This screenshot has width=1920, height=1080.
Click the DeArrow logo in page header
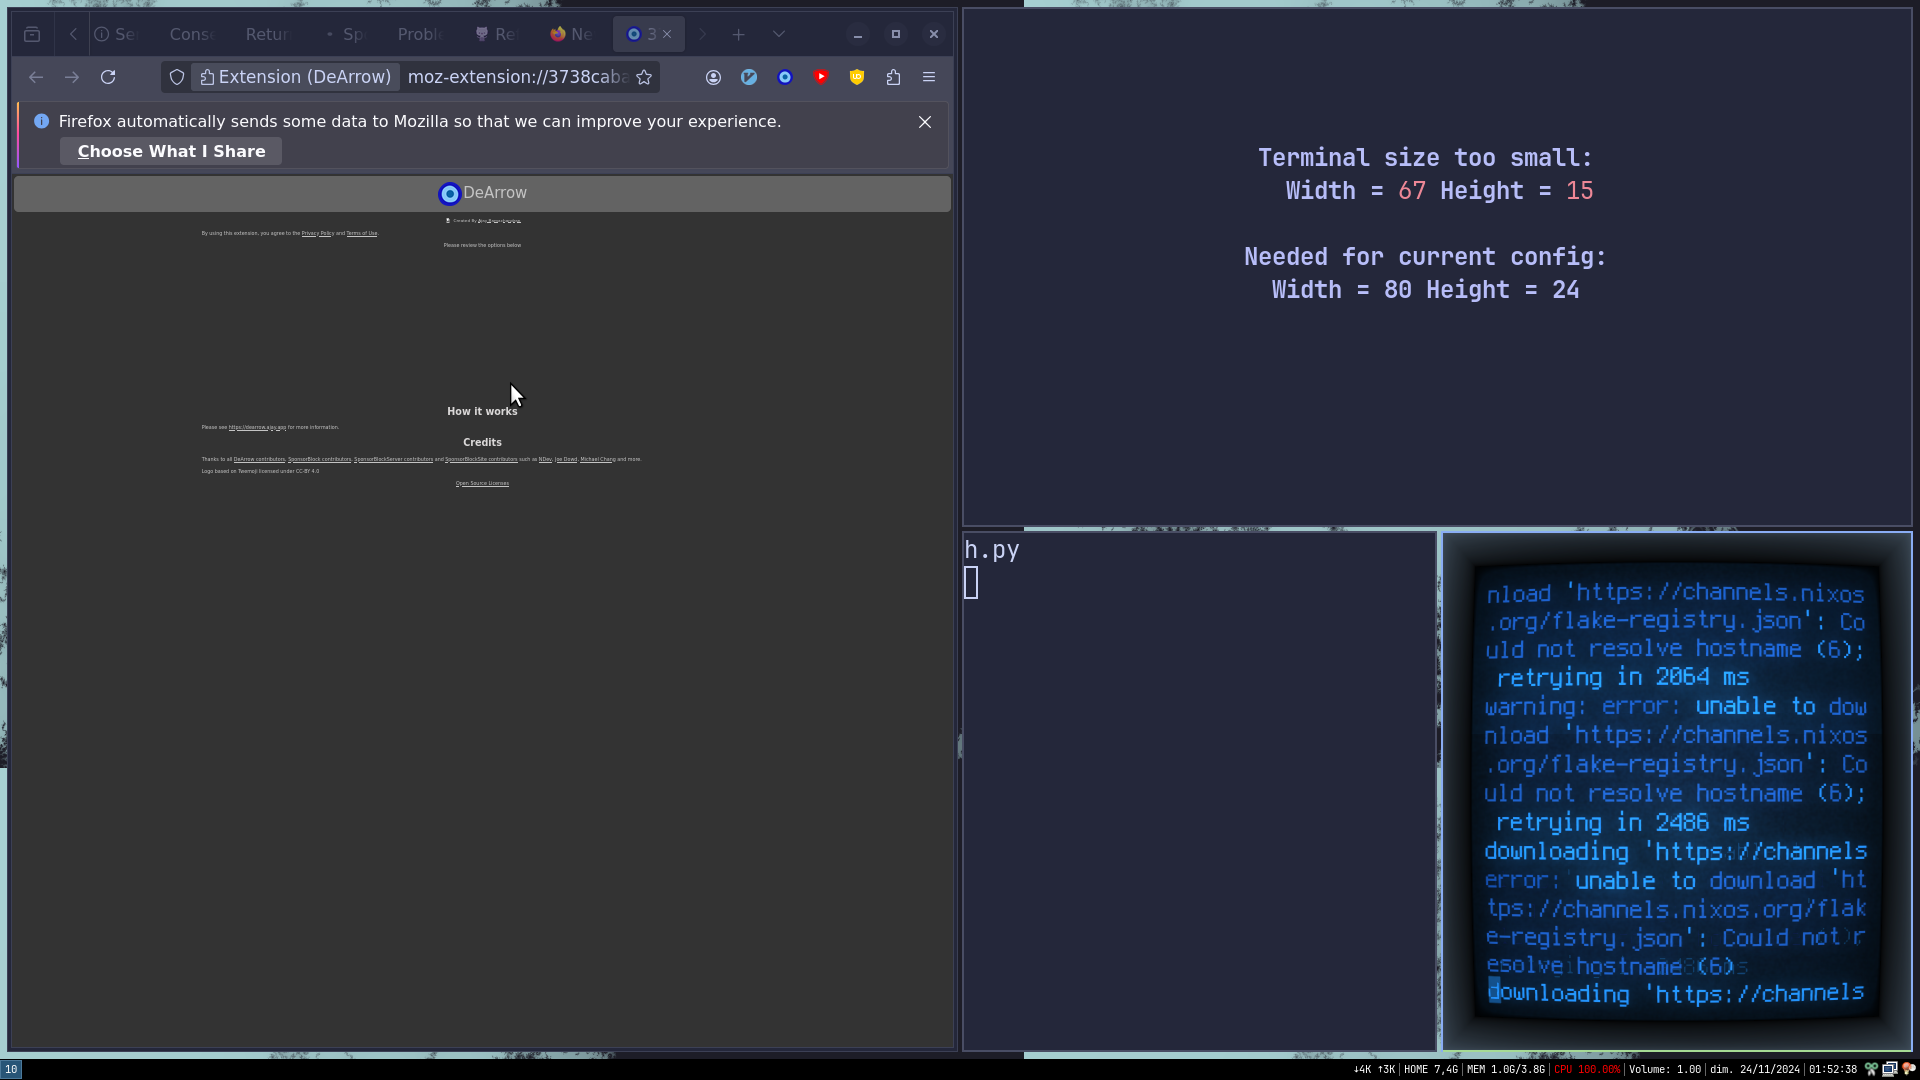tap(450, 193)
